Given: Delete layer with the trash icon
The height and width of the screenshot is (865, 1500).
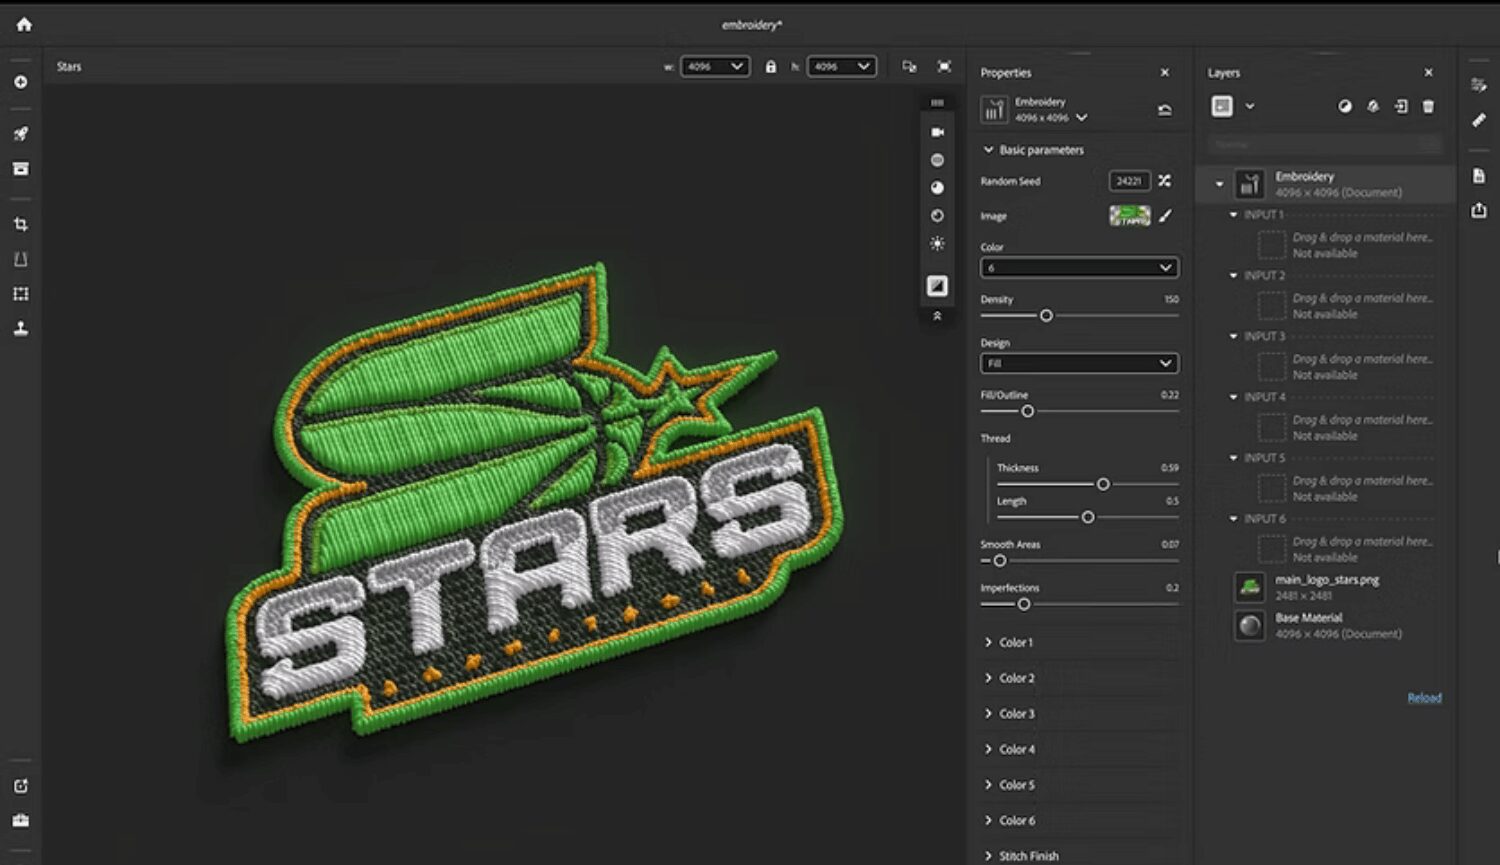Looking at the screenshot, I should (x=1428, y=106).
